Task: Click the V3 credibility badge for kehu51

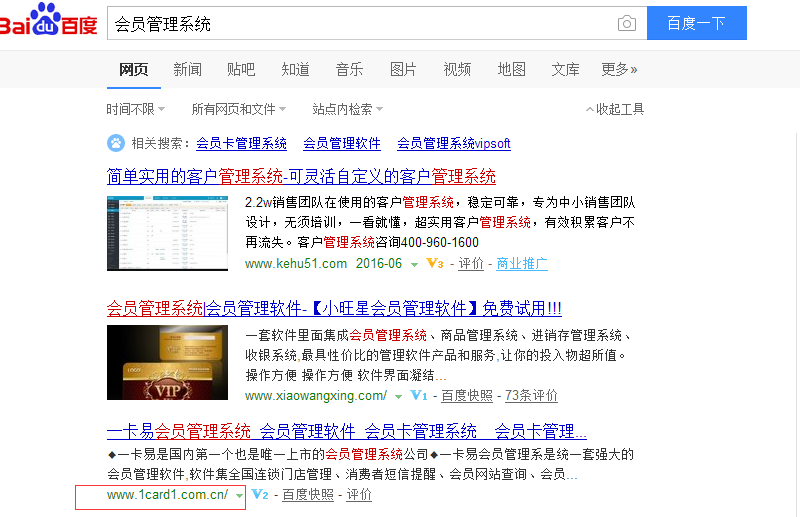Action: 435,263
